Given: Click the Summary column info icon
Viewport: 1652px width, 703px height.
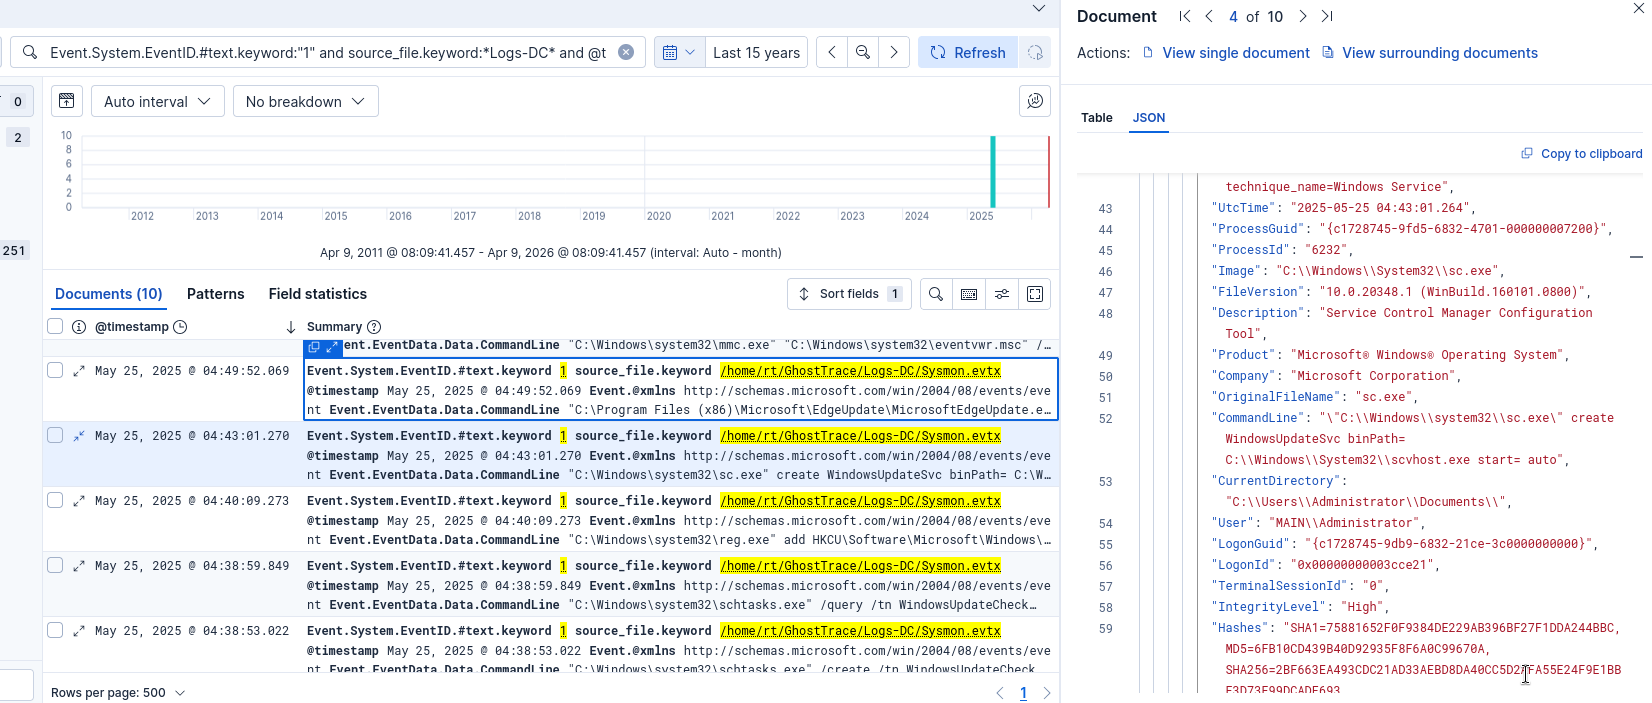Looking at the screenshot, I should 374,327.
